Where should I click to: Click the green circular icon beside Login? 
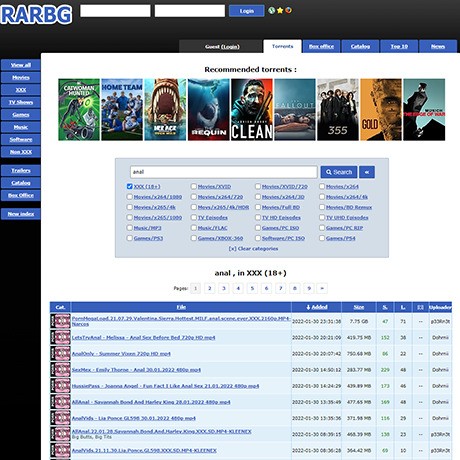click(271, 10)
